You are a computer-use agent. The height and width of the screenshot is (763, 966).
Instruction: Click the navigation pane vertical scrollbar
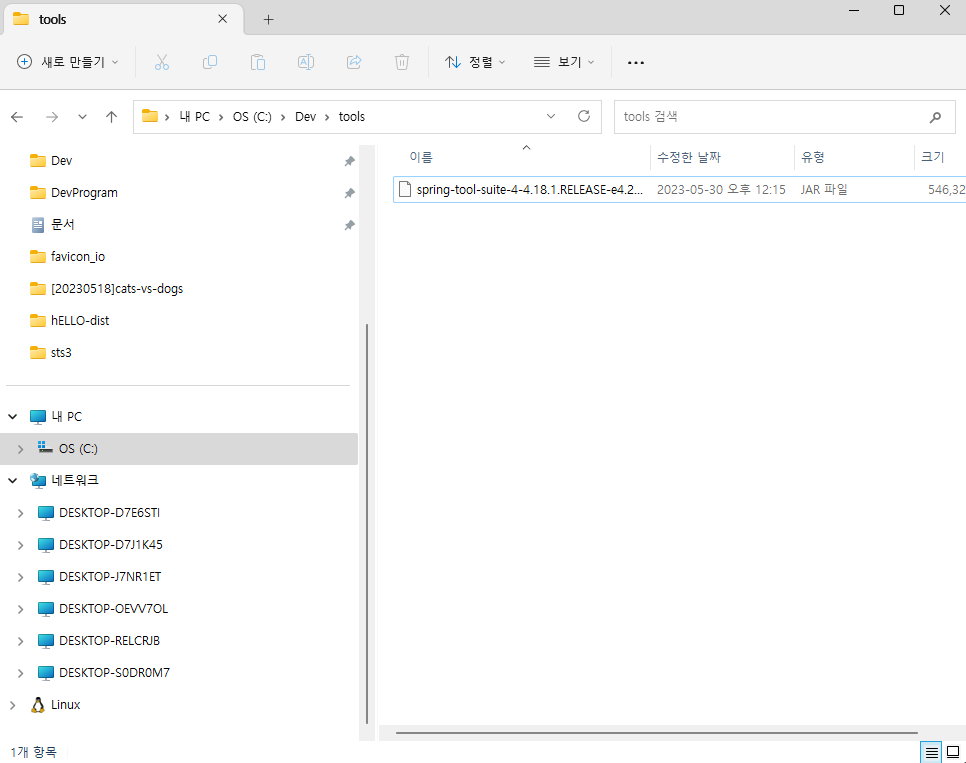pyautogui.click(x=367, y=524)
